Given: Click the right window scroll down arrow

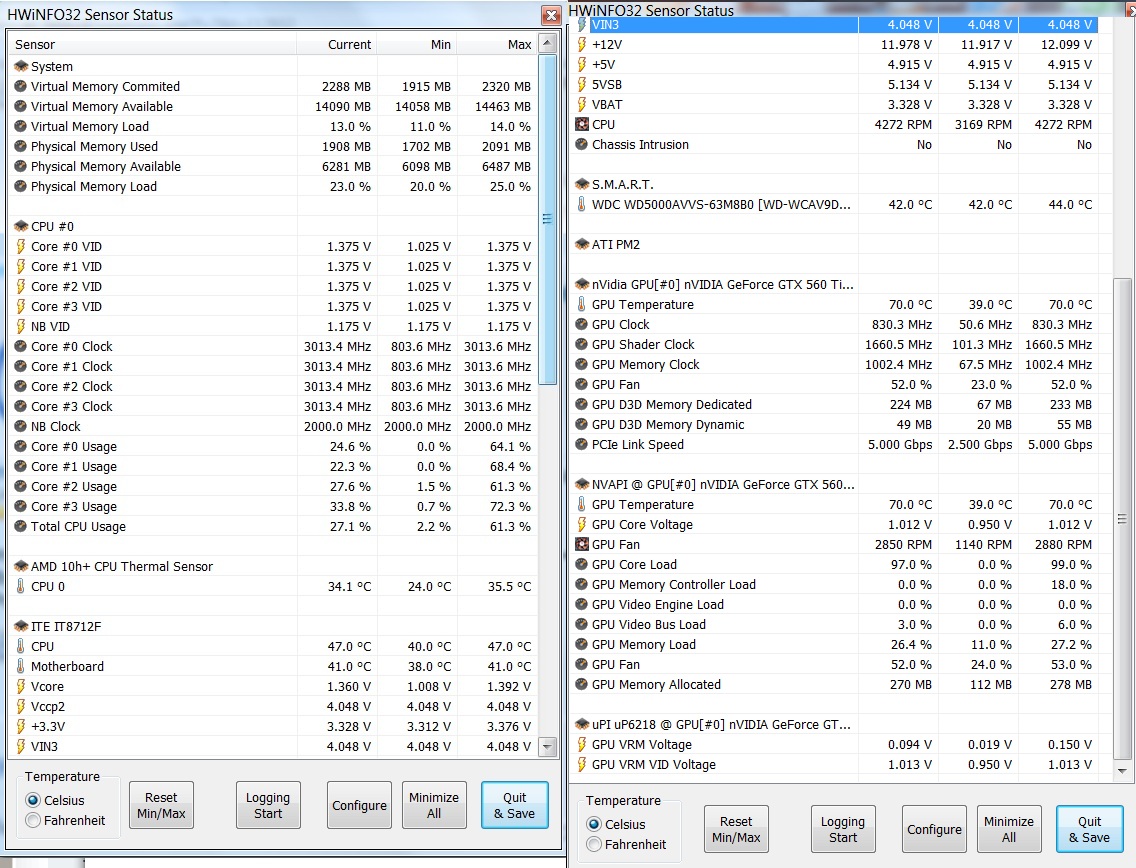Looking at the screenshot, I should pyautogui.click(x=1122, y=771).
